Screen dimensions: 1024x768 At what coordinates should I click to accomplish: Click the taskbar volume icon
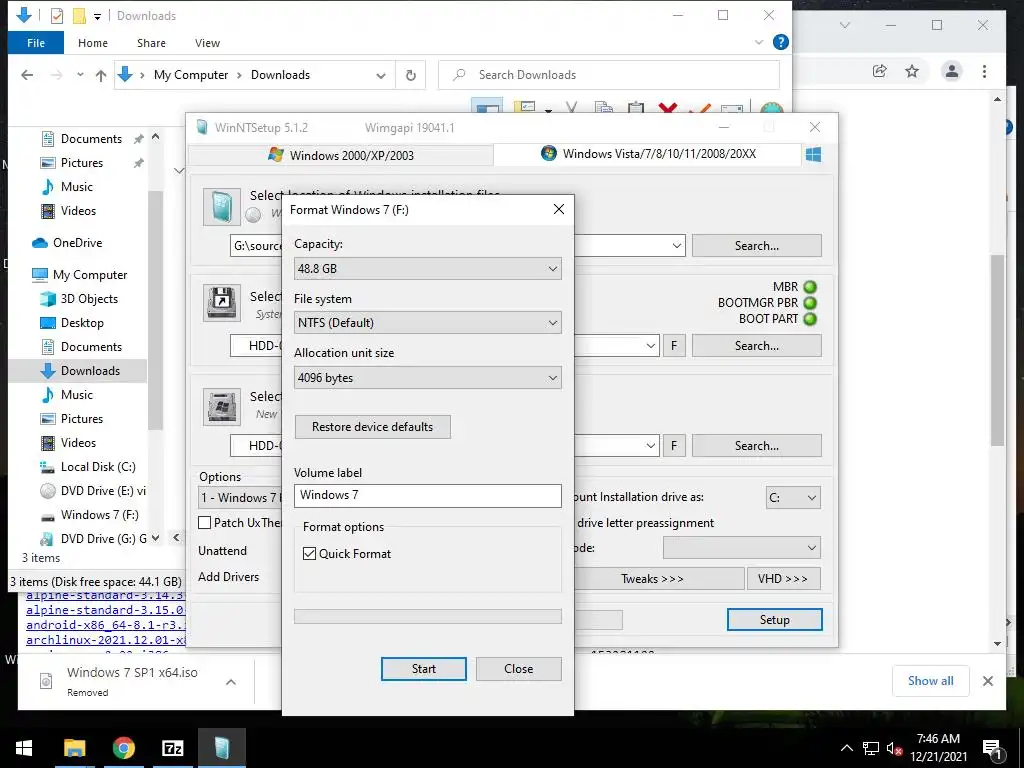[895, 749]
